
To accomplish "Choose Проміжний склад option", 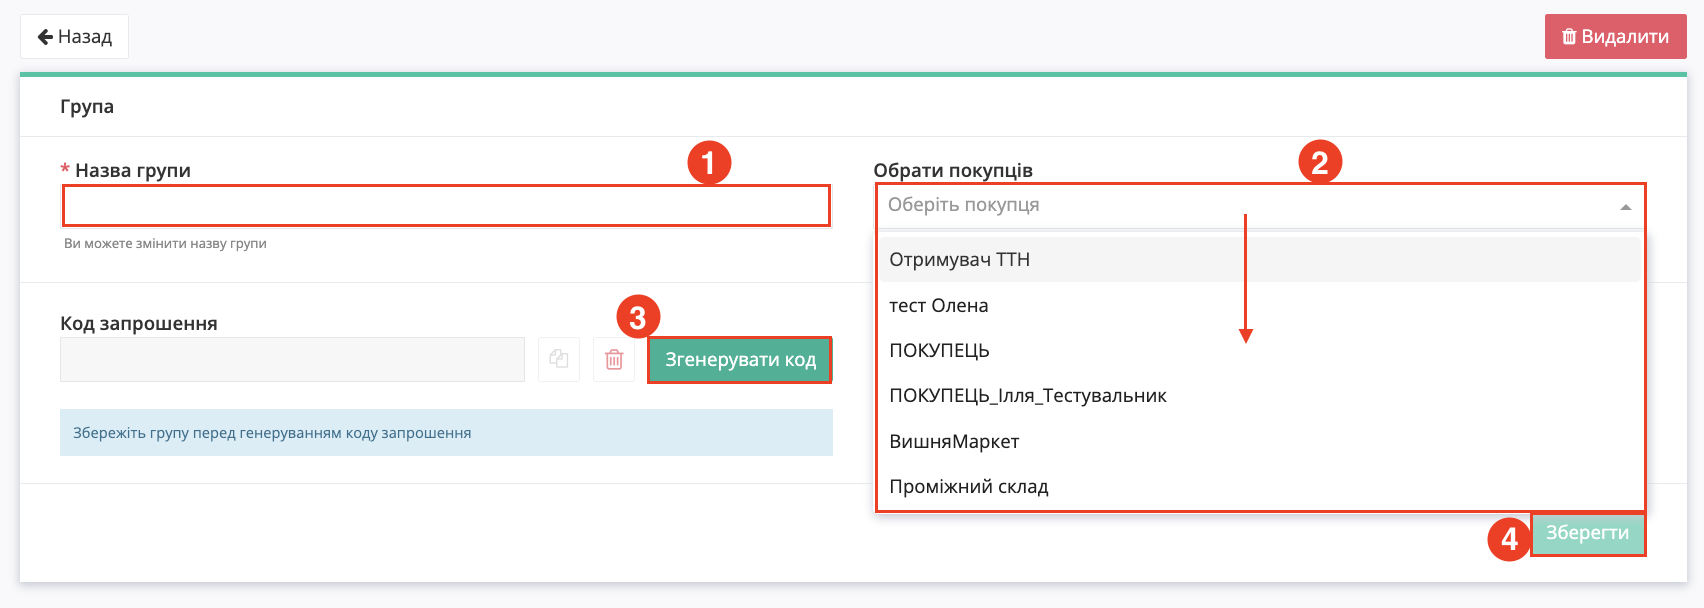I will [x=1260, y=487].
